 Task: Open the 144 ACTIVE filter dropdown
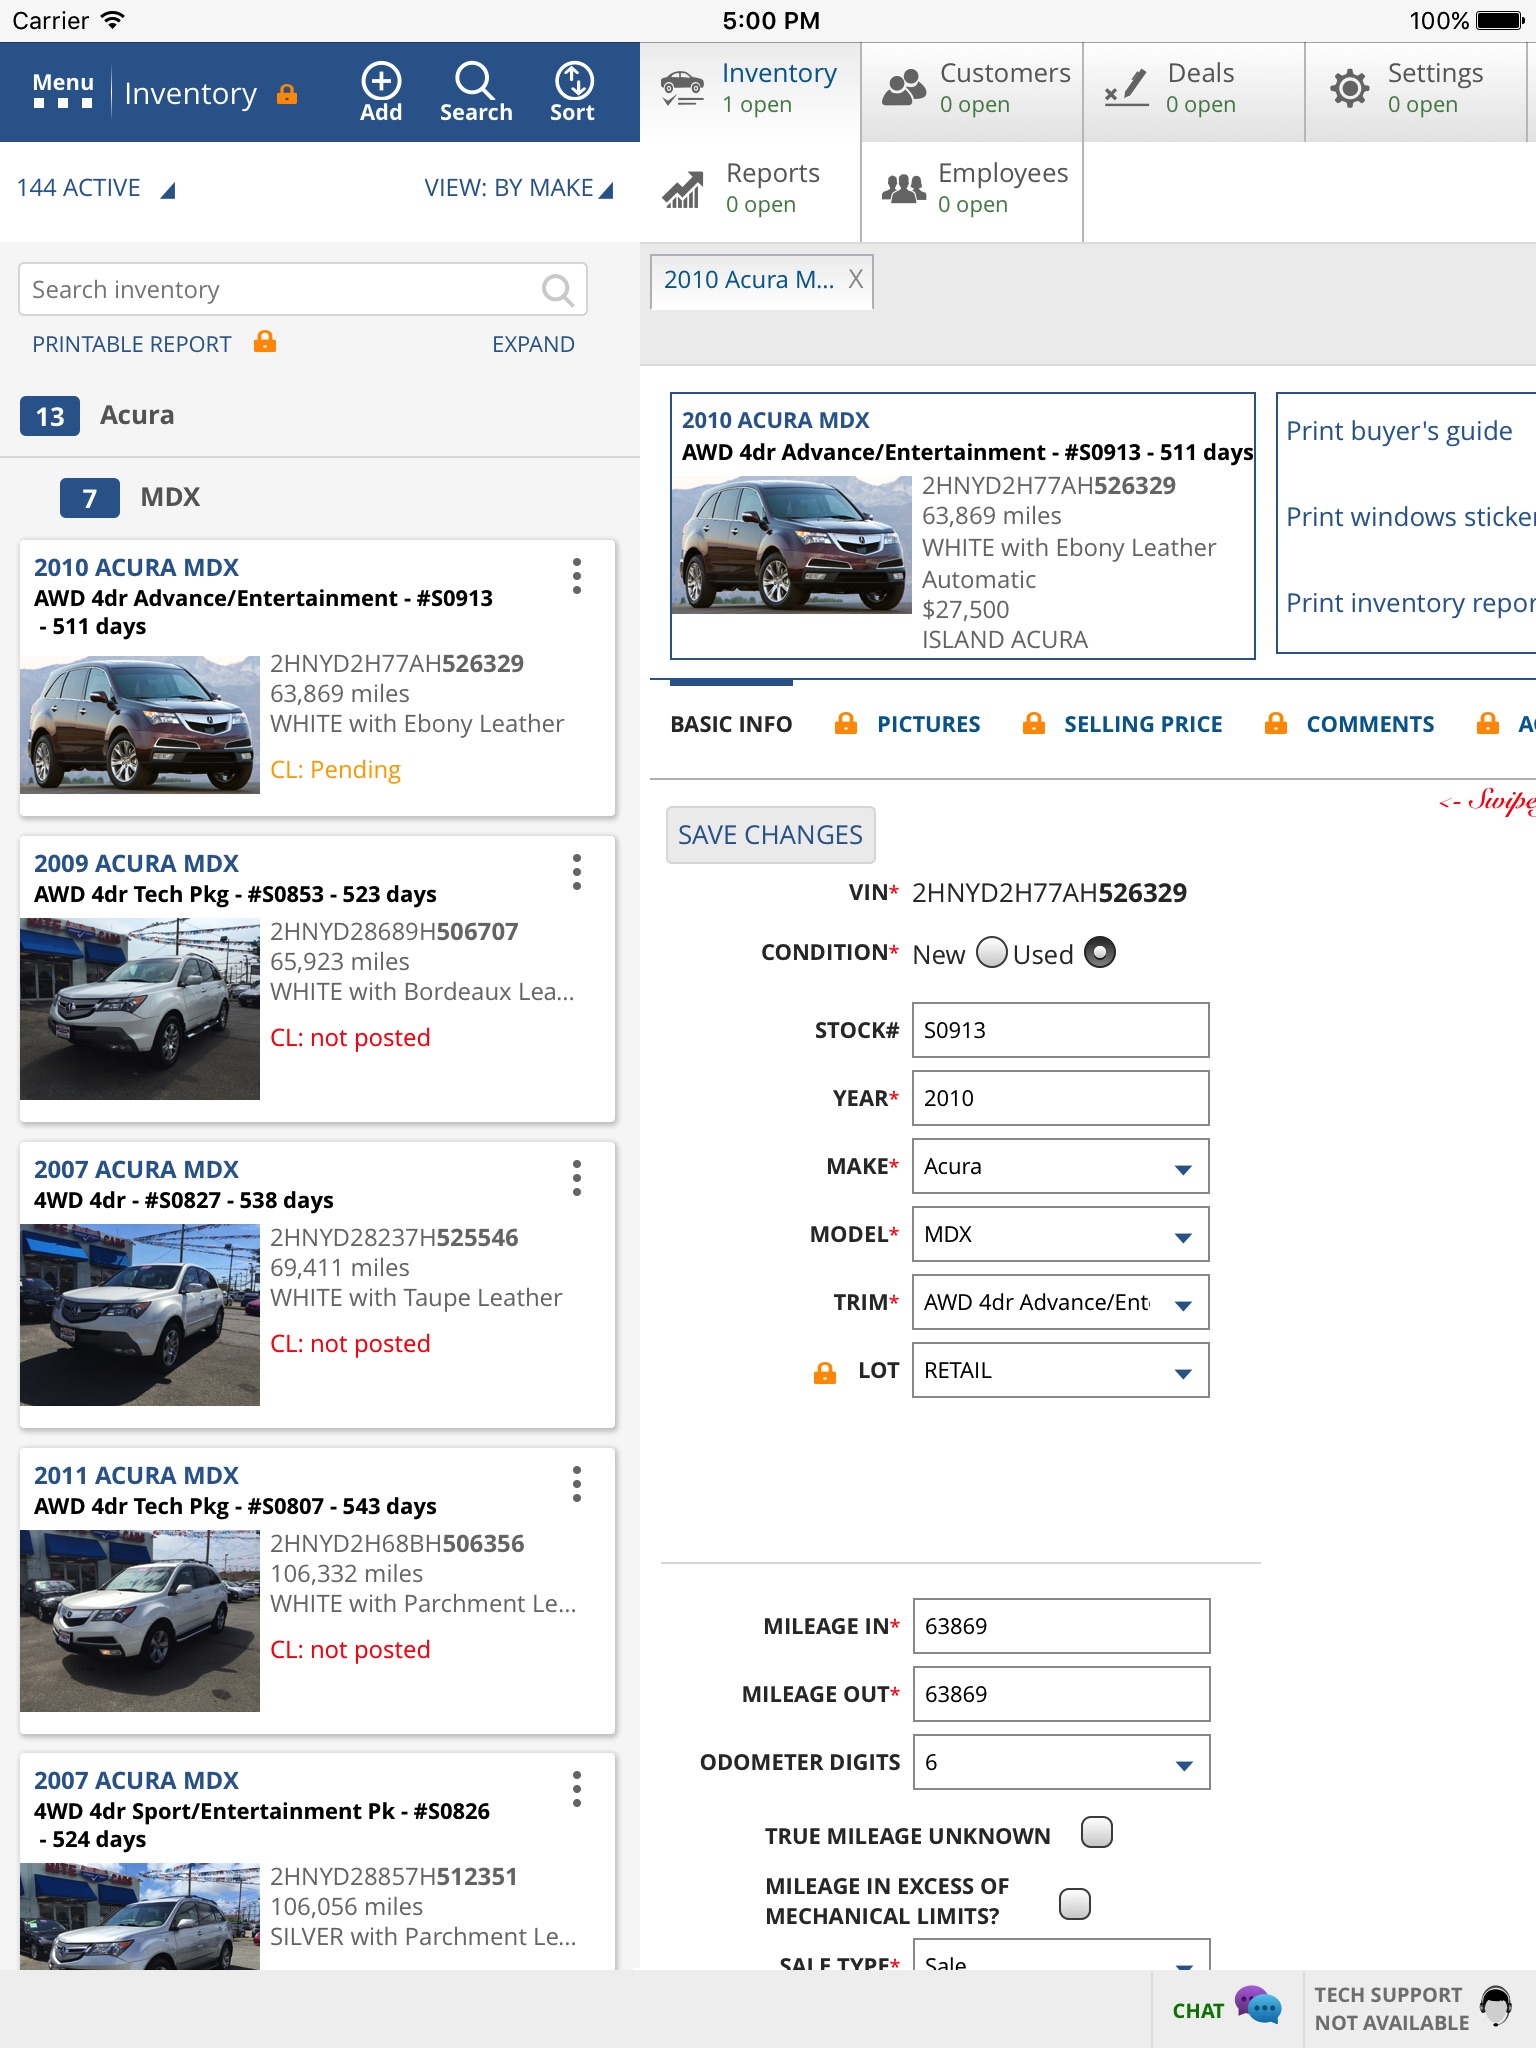tap(96, 188)
